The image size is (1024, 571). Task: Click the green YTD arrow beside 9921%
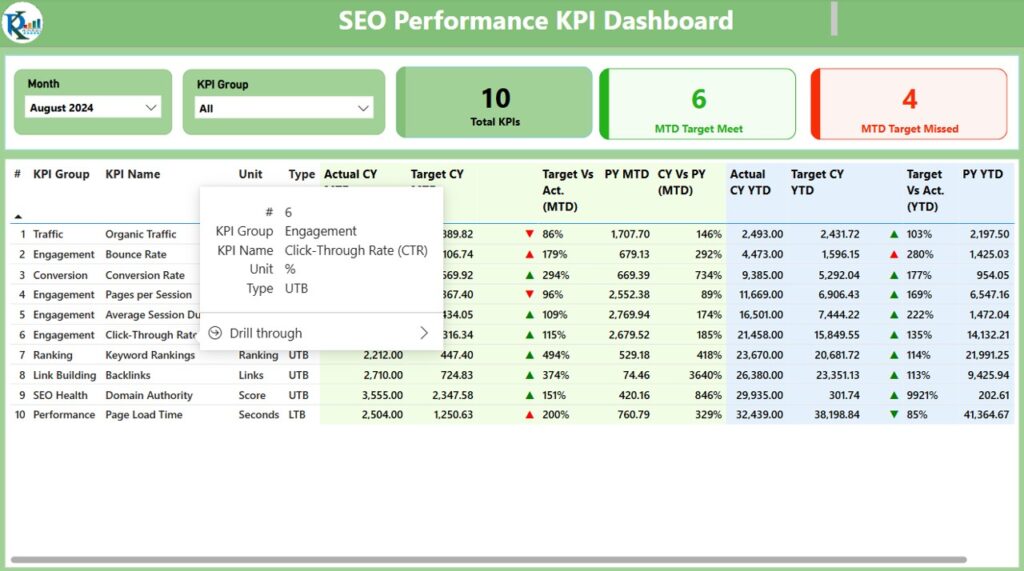click(894, 395)
